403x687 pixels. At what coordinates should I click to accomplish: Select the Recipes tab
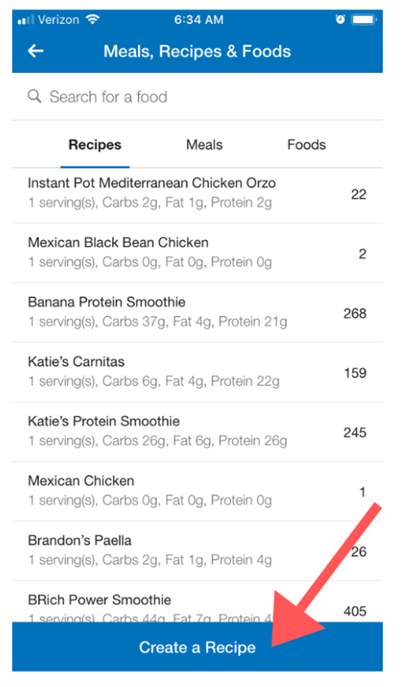[95, 145]
